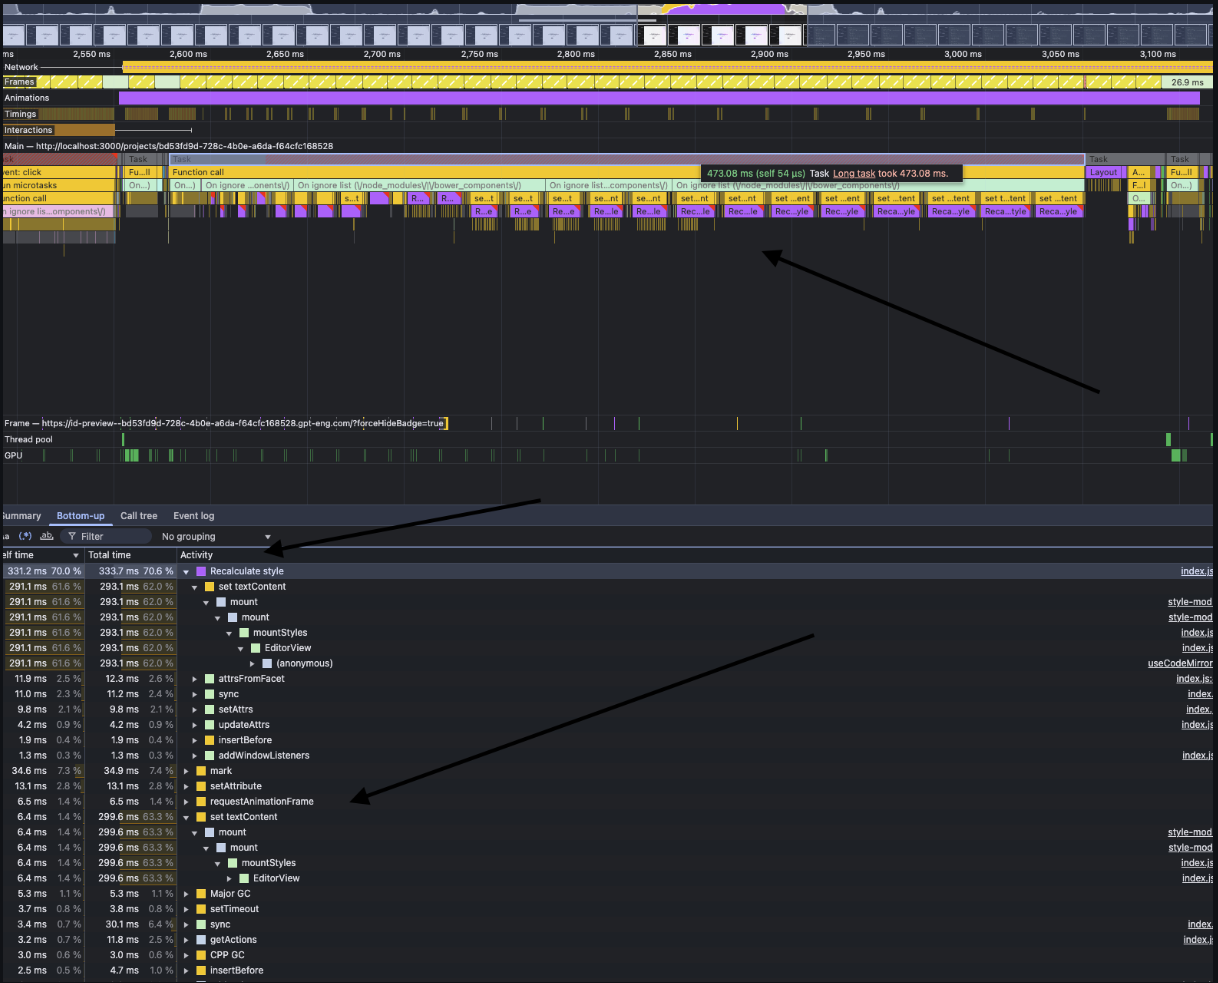Screen dimensions: 1218x983
Task: Open useCodeMirror source link for (anonymous)
Action: (x=1180, y=664)
